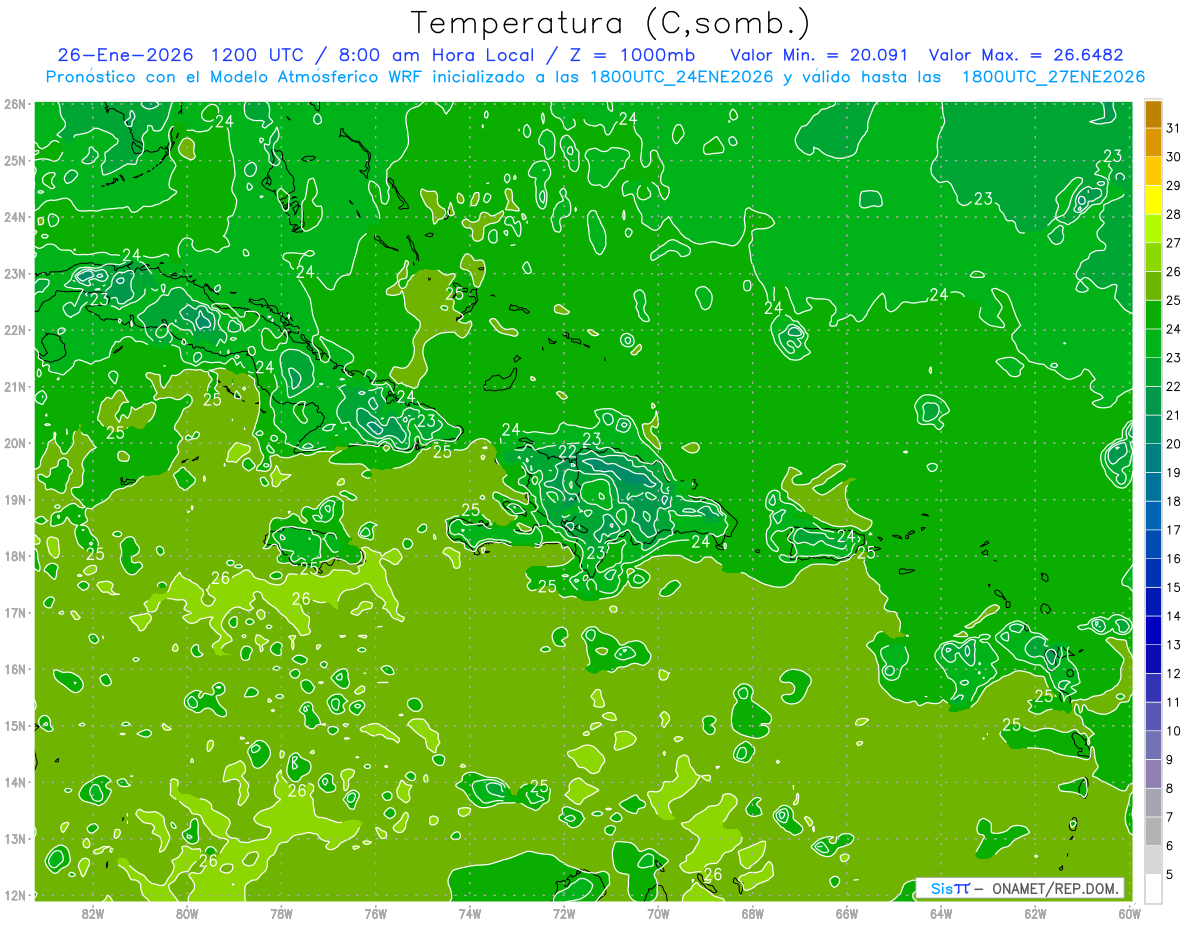Pick the yellow swatch between 28 and 29

[1154, 200]
